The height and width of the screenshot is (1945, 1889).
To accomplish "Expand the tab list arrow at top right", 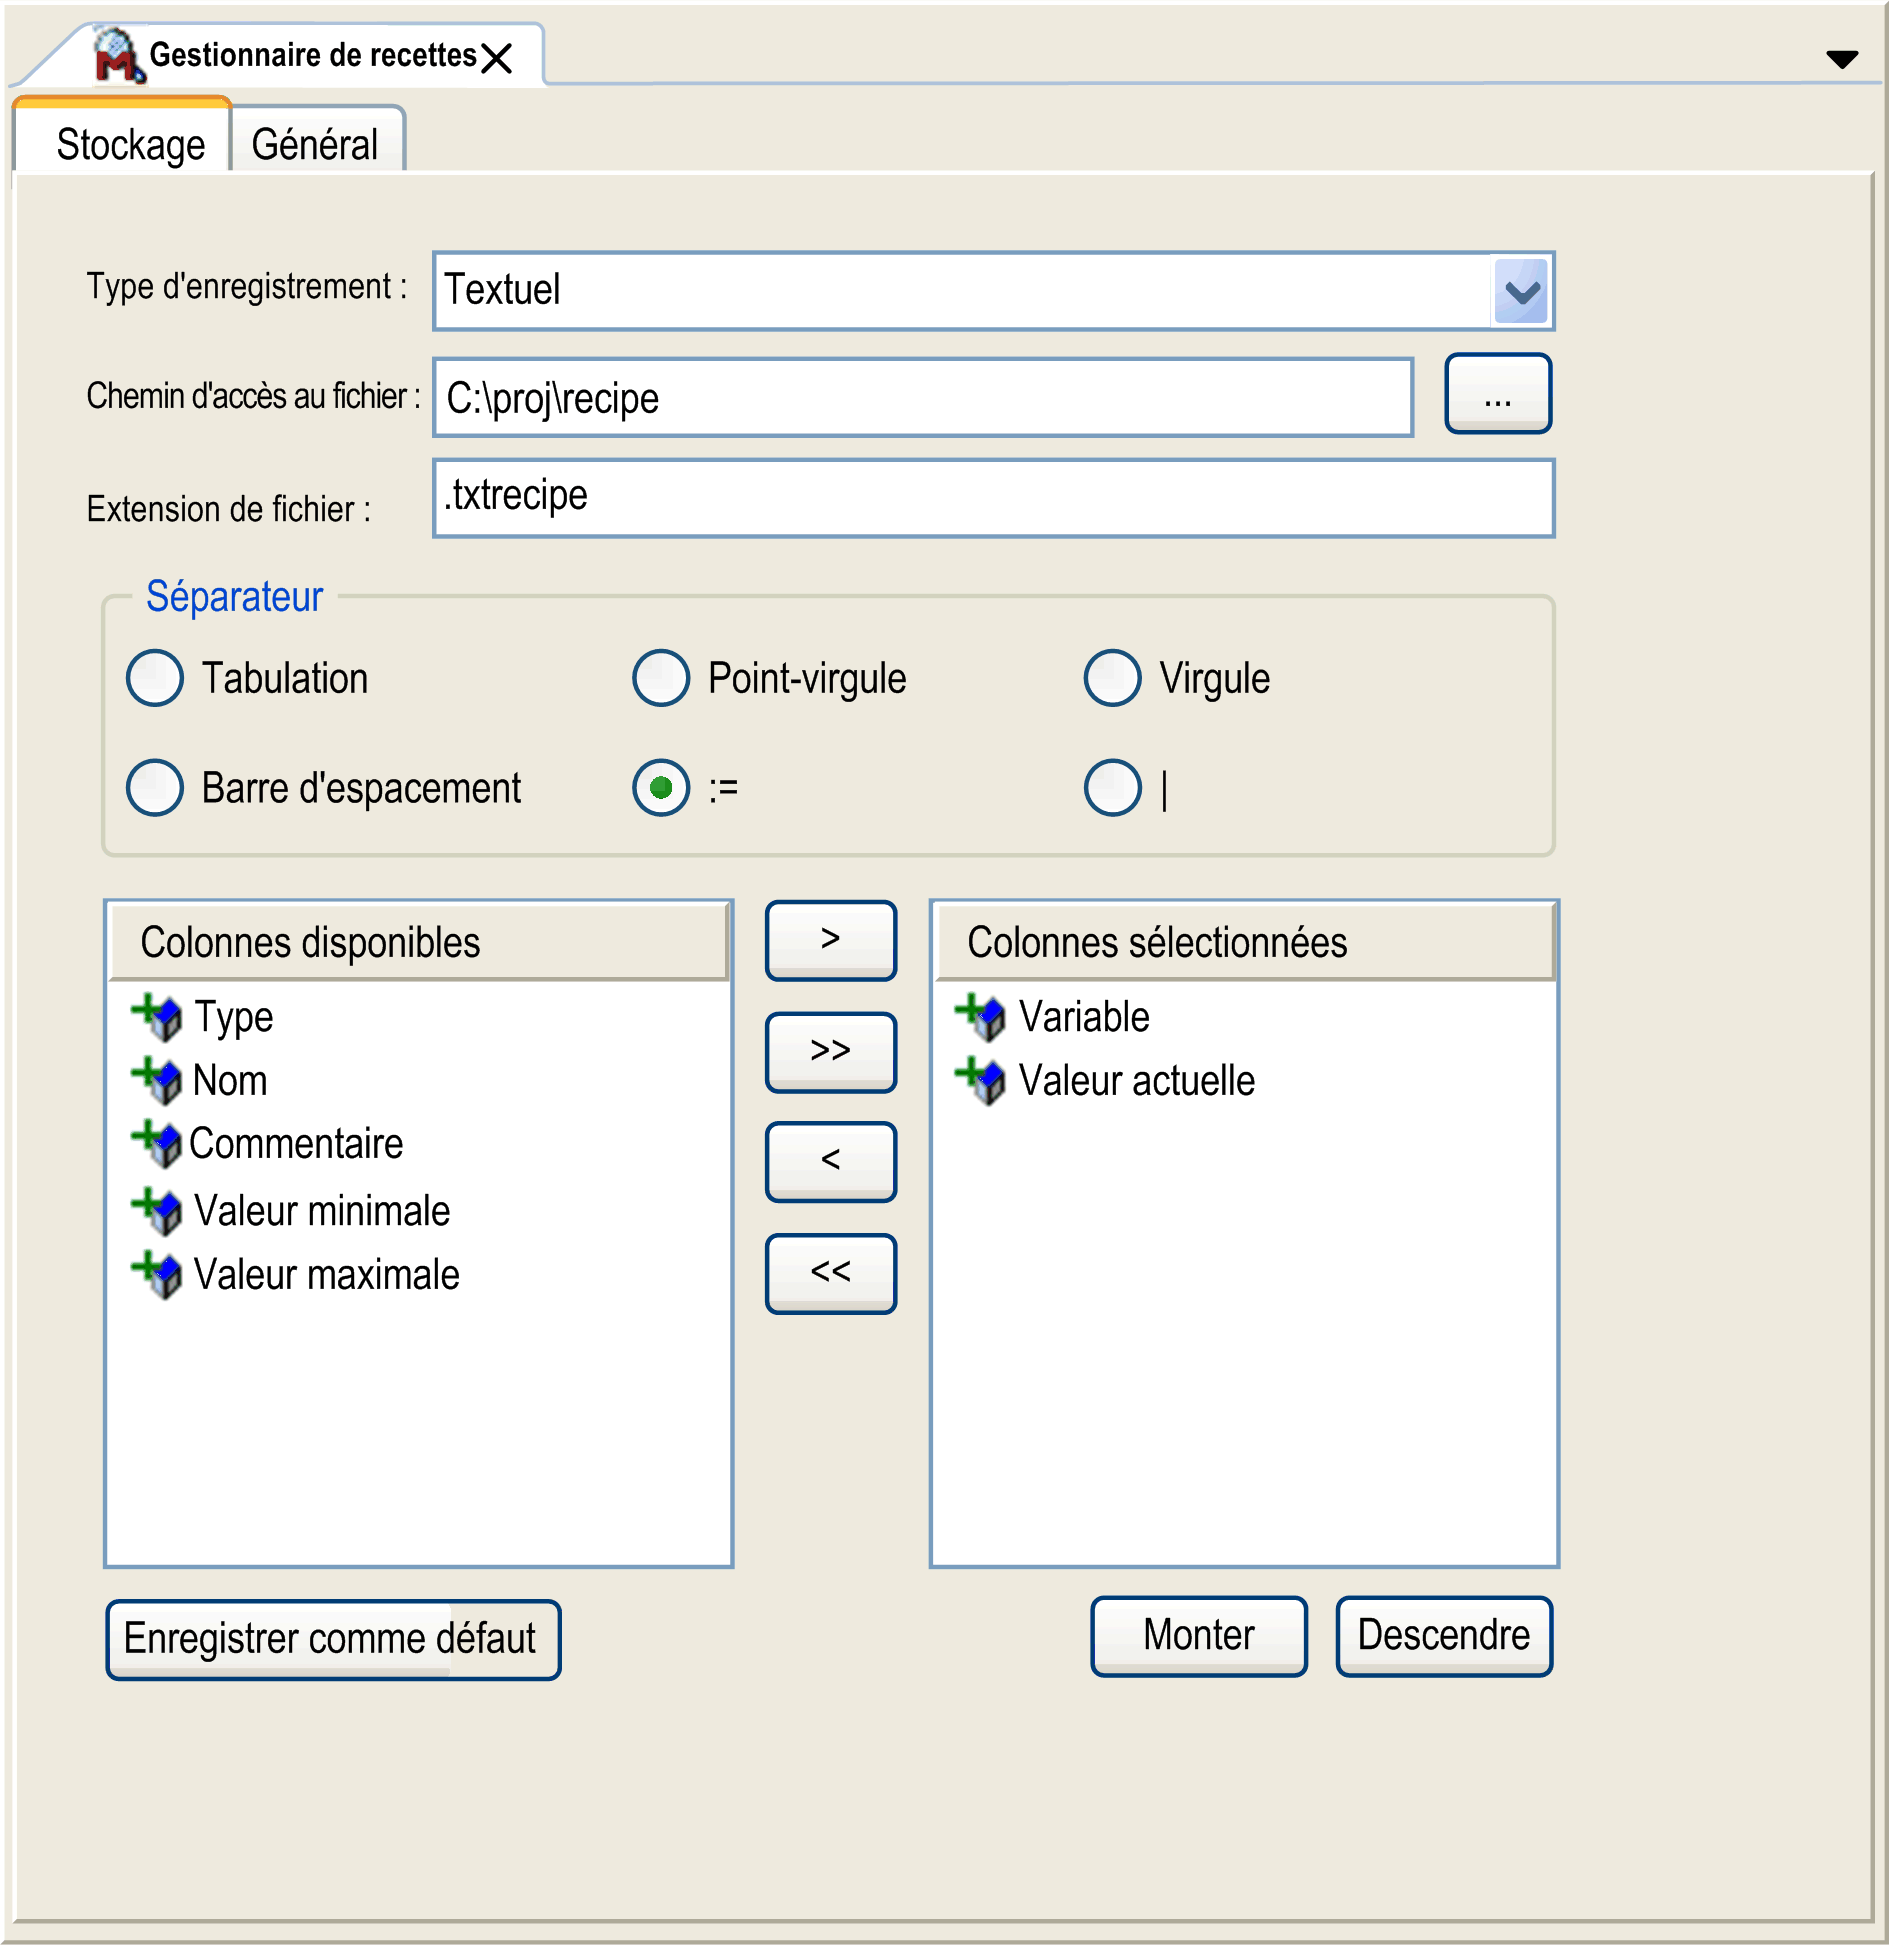I will click(1841, 59).
